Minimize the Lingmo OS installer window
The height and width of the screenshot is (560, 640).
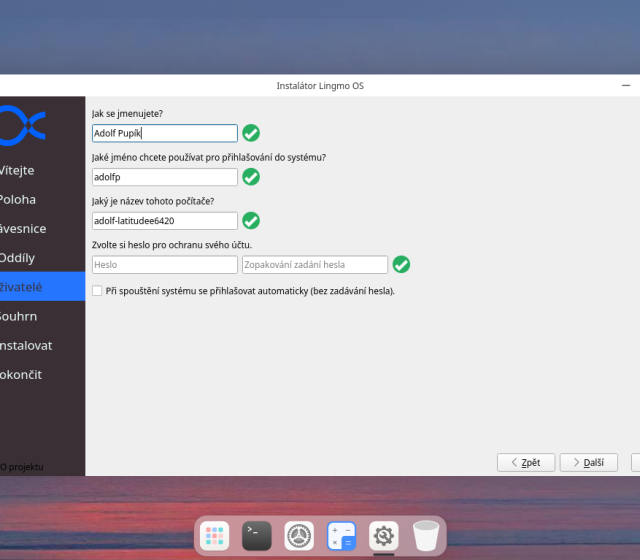[x=626, y=86]
